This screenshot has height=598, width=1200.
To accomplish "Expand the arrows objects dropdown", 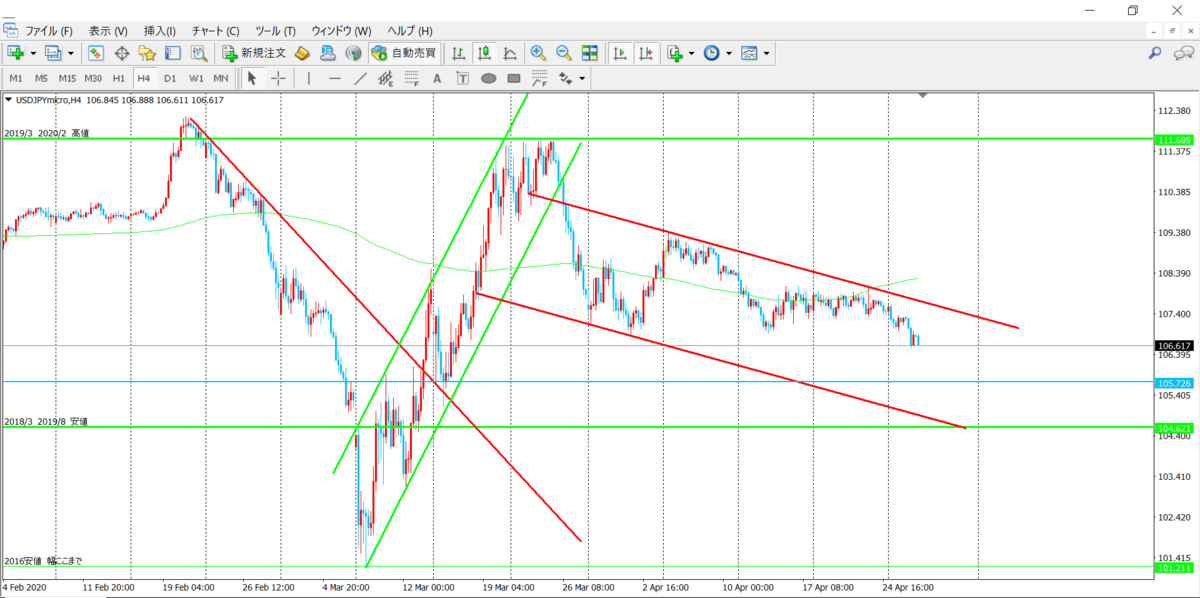I will coord(581,78).
